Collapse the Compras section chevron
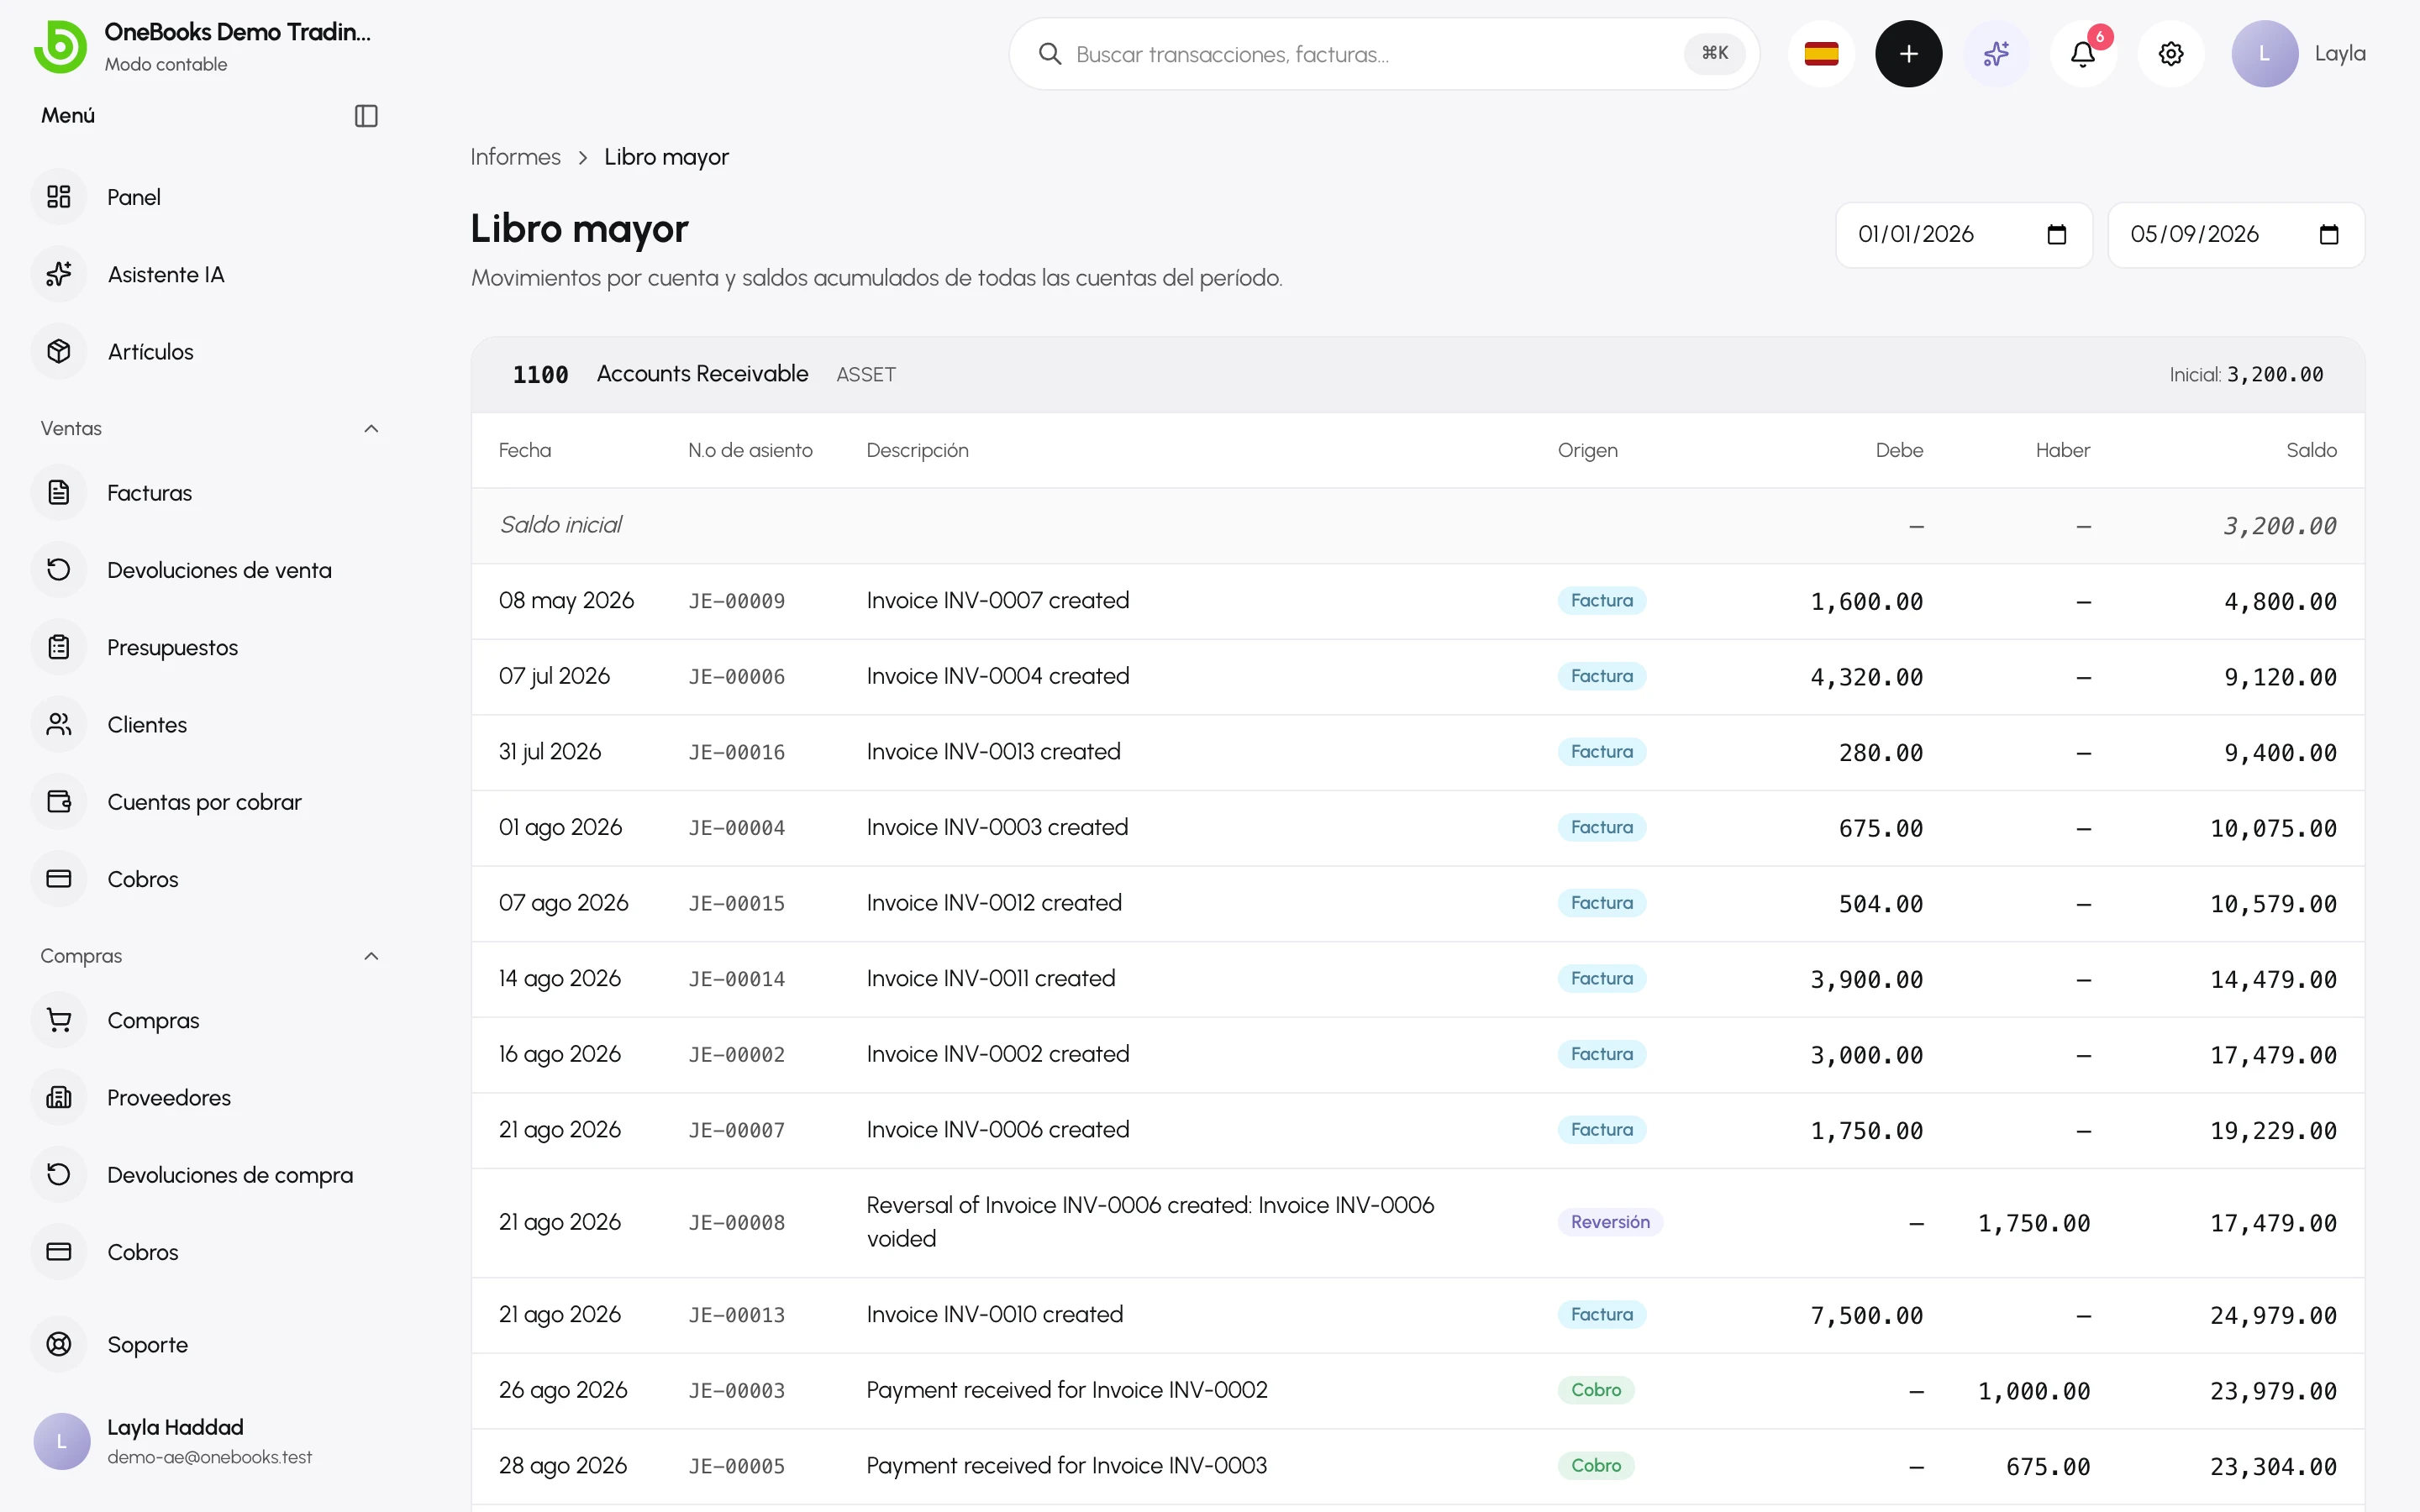This screenshot has height=1512, width=2420. click(371, 956)
